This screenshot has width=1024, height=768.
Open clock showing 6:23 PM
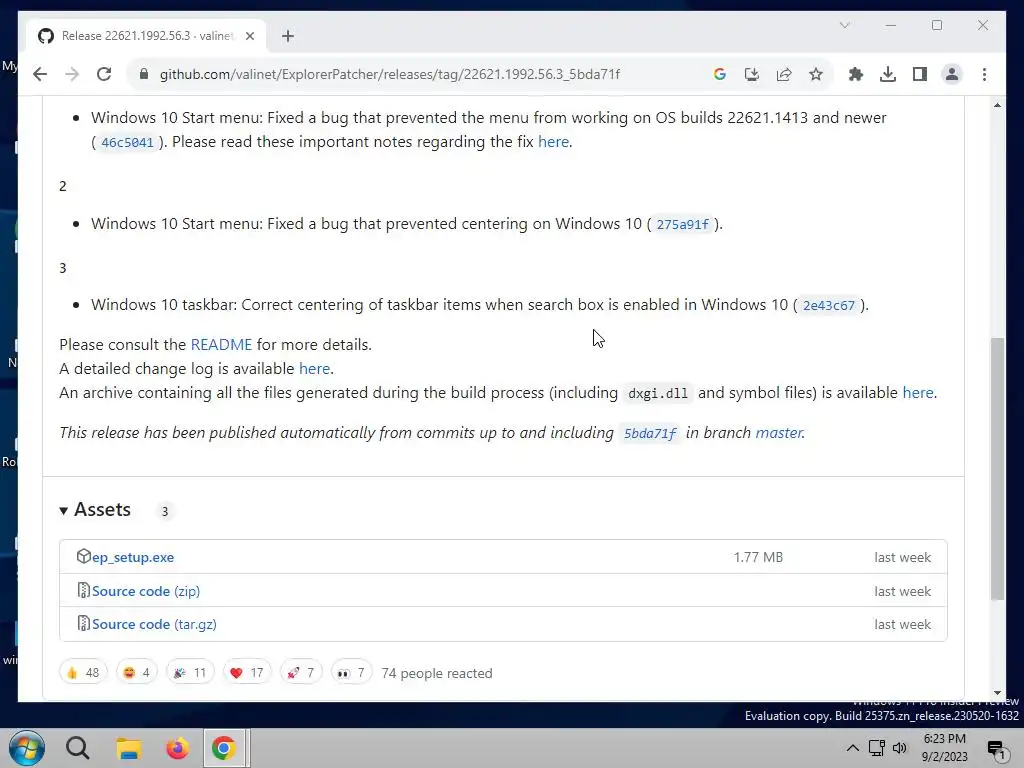(x=944, y=748)
